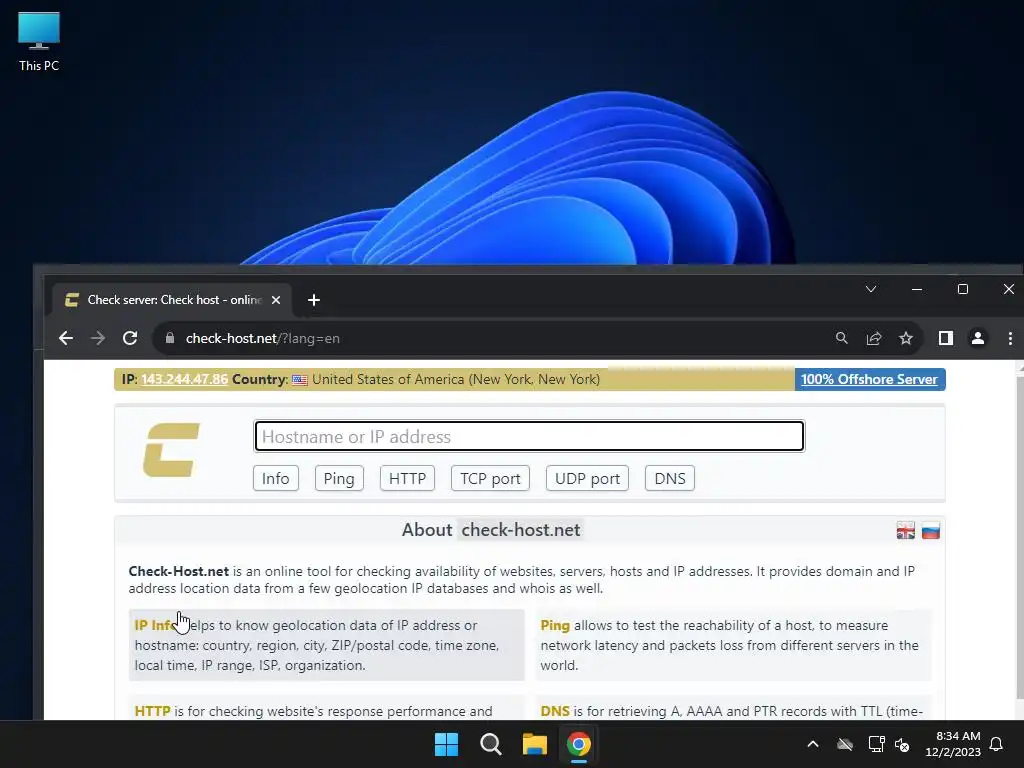Image resolution: width=1024 pixels, height=768 pixels.
Task: Select the Check server: Check host tab
Action: [x=172, y=300]
